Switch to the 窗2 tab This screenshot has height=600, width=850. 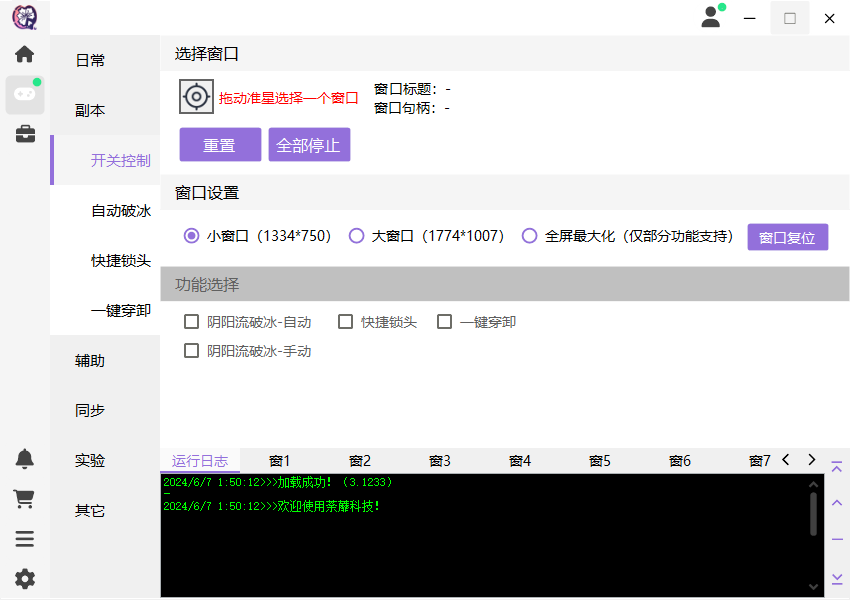(x=360, y=461)
